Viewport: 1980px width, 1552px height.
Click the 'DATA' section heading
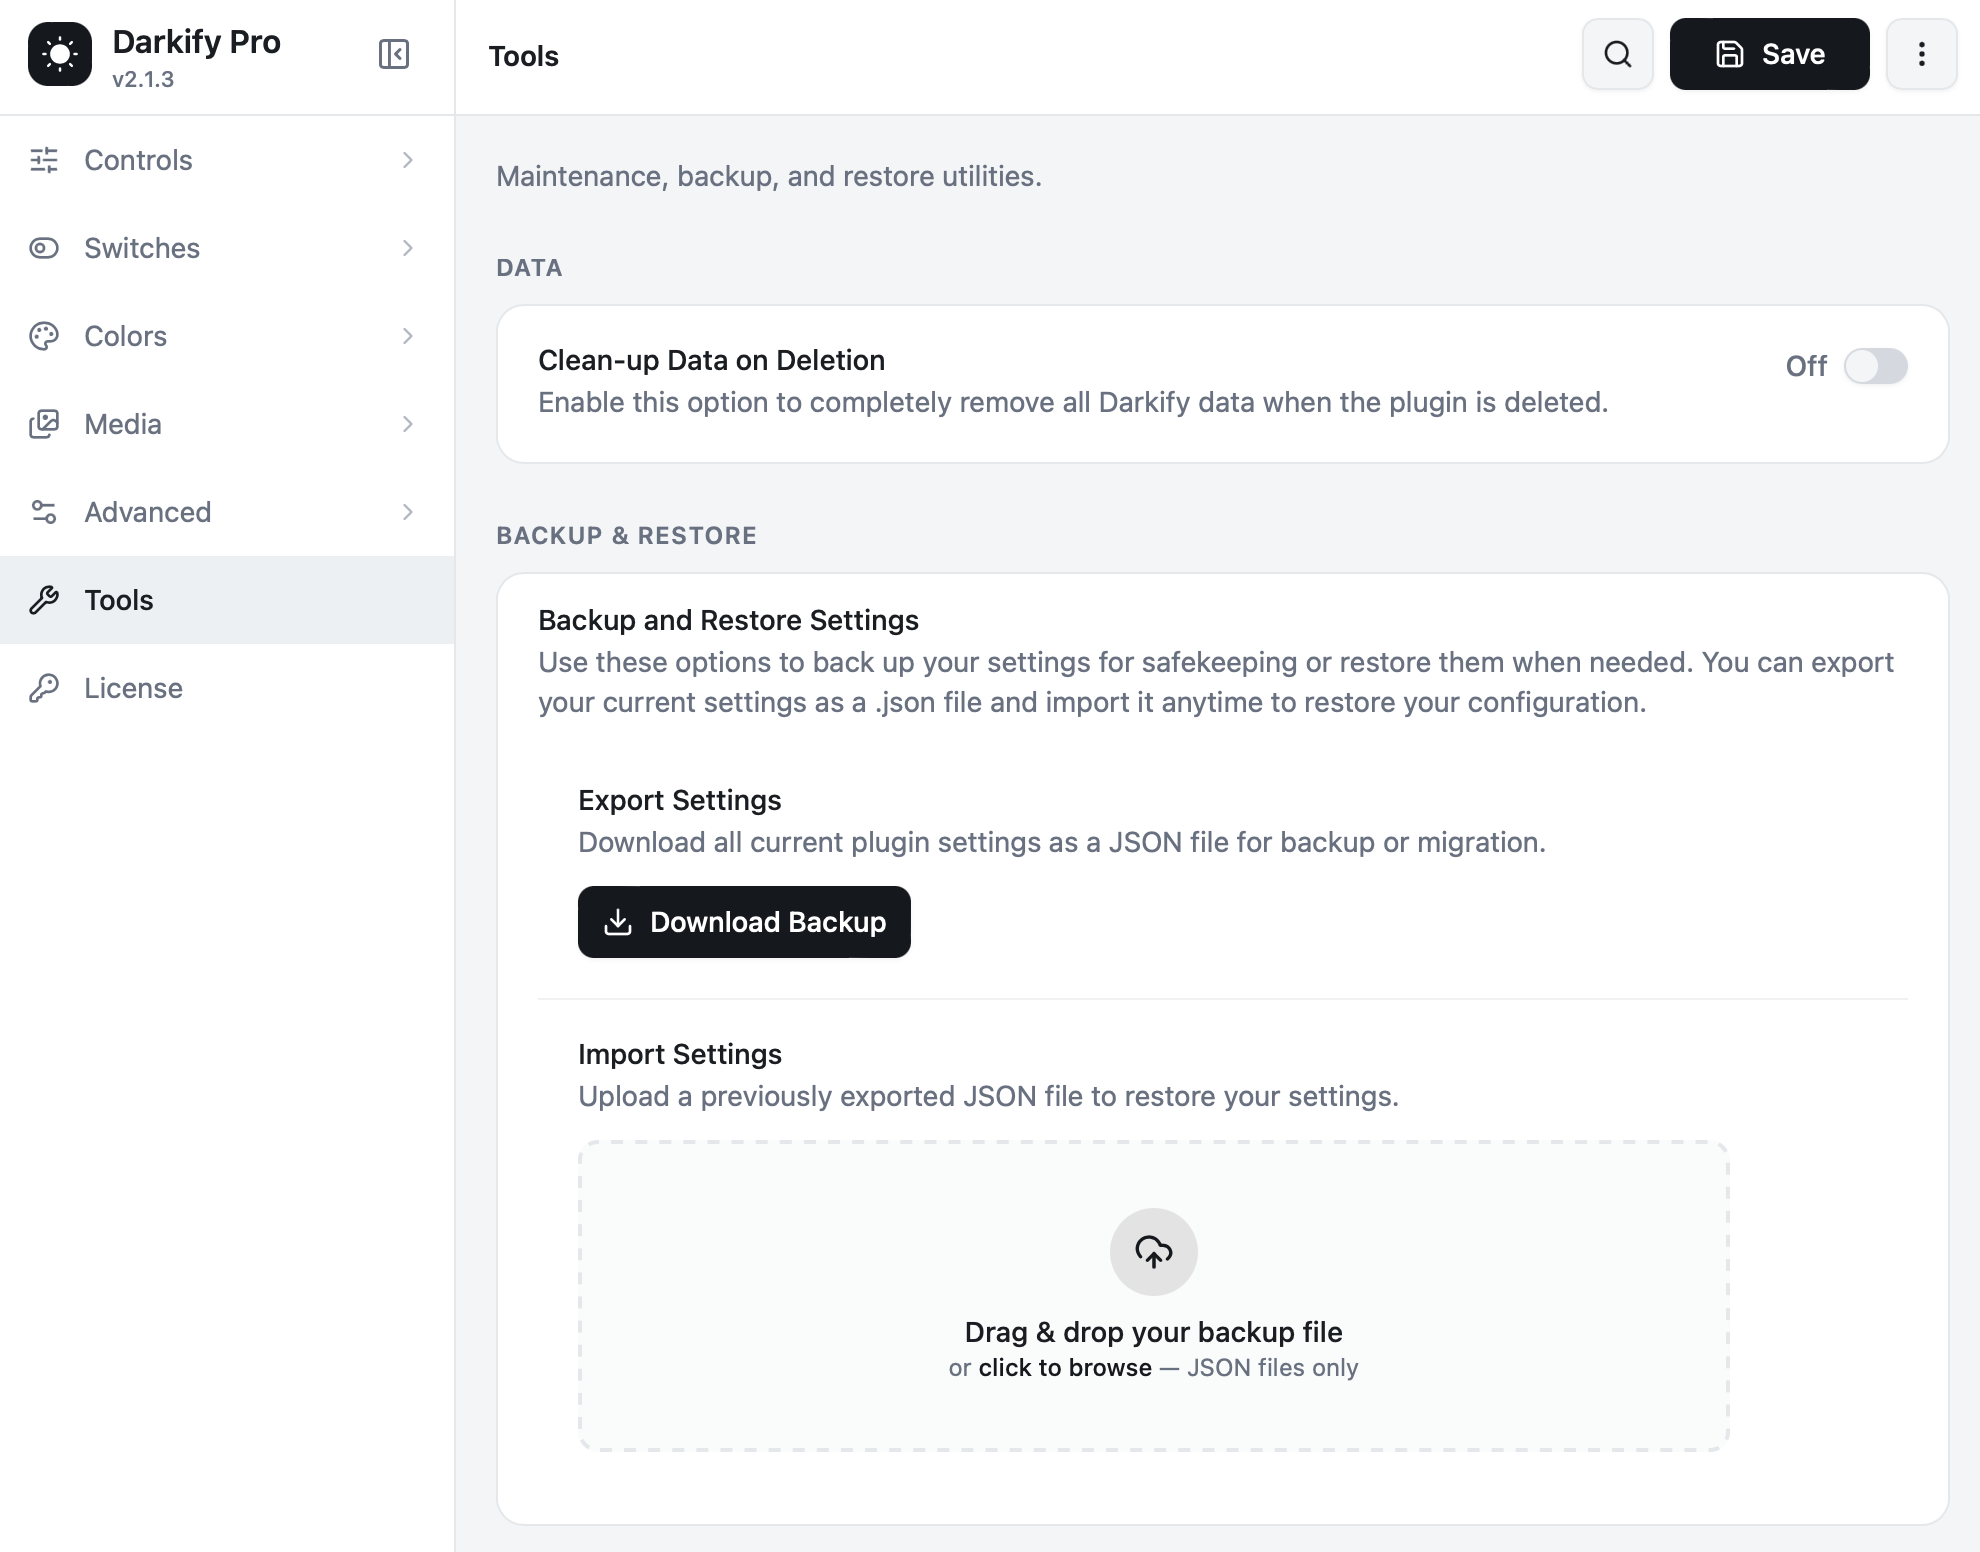click(530, 268)
